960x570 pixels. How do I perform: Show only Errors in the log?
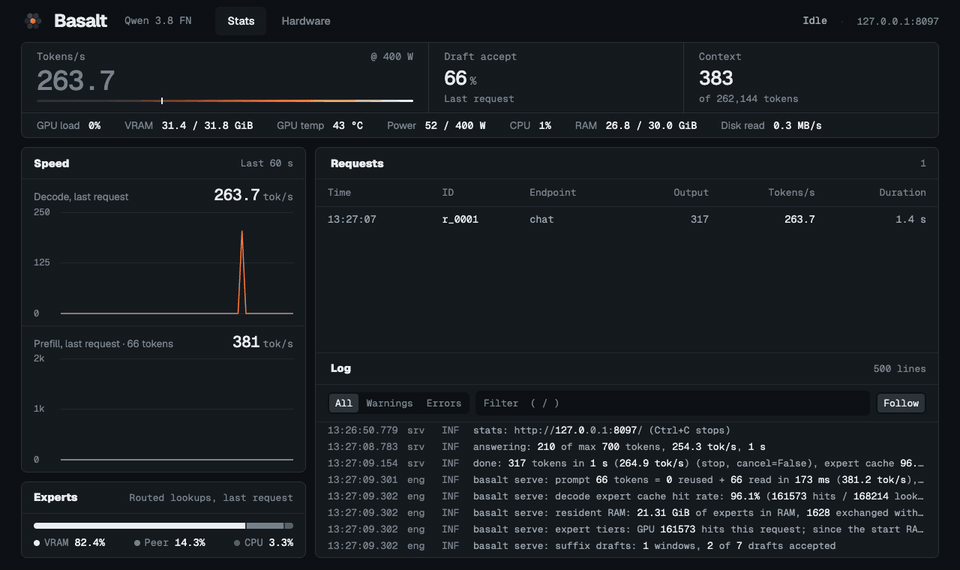coord(444,403)
